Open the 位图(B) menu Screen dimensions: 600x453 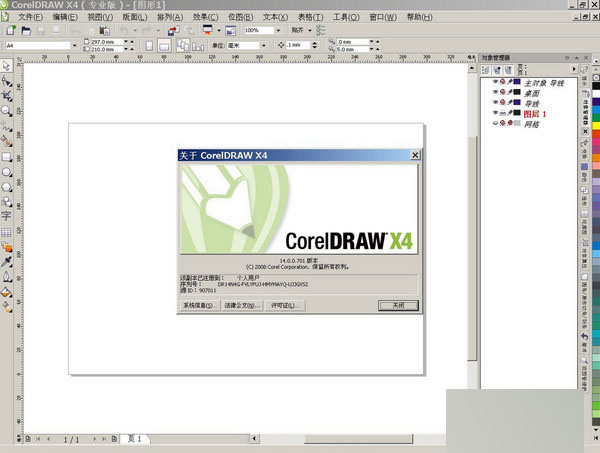point(241,17)
